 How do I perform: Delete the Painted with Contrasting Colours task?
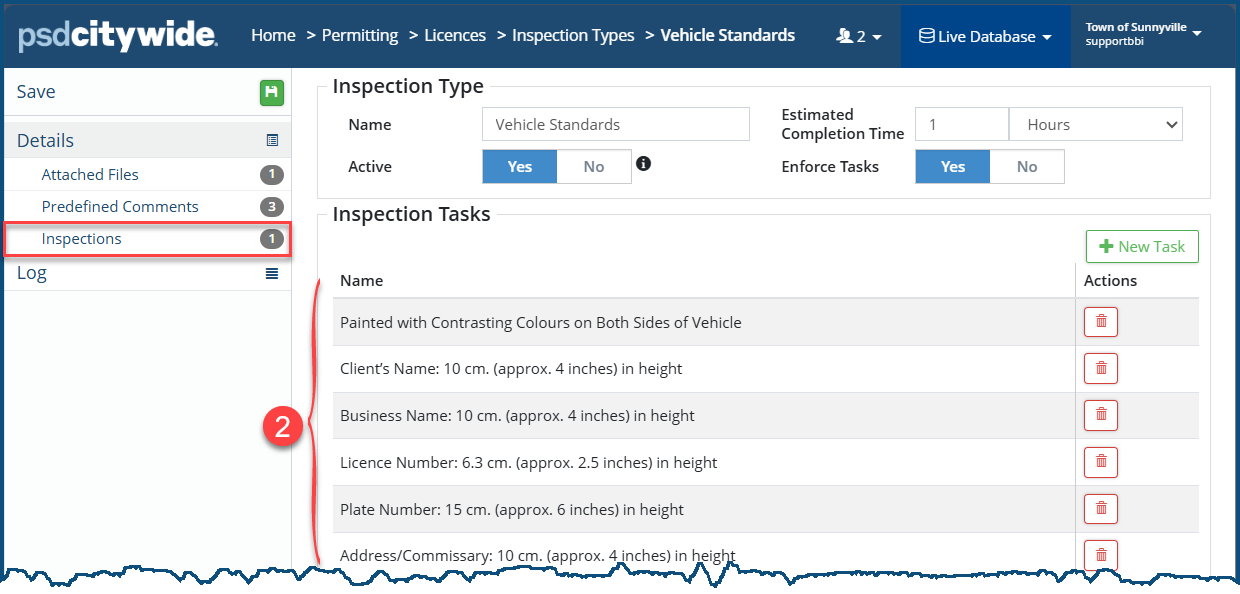(x=1100, y=322)
